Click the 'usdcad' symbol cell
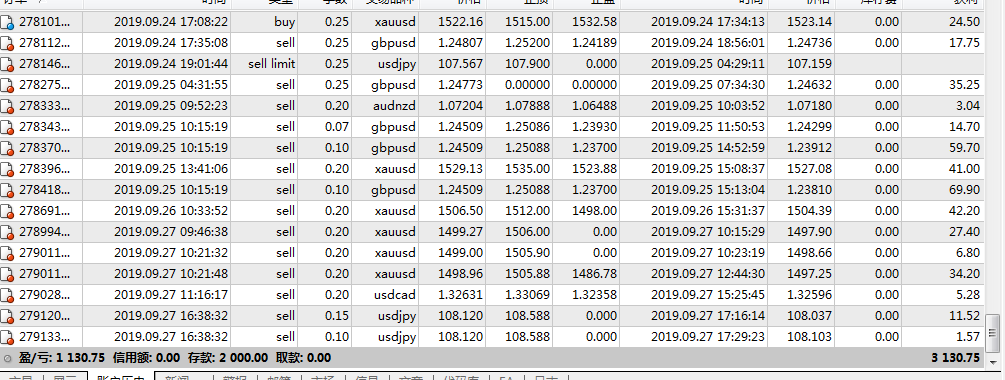Screen dimensions: 1005x380 [395, 295]
